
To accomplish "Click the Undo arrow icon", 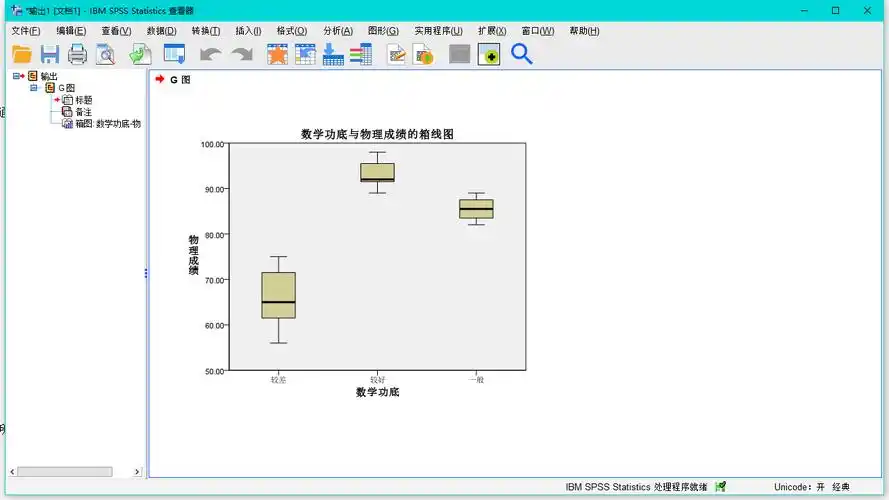I will [x=210, y=54].
